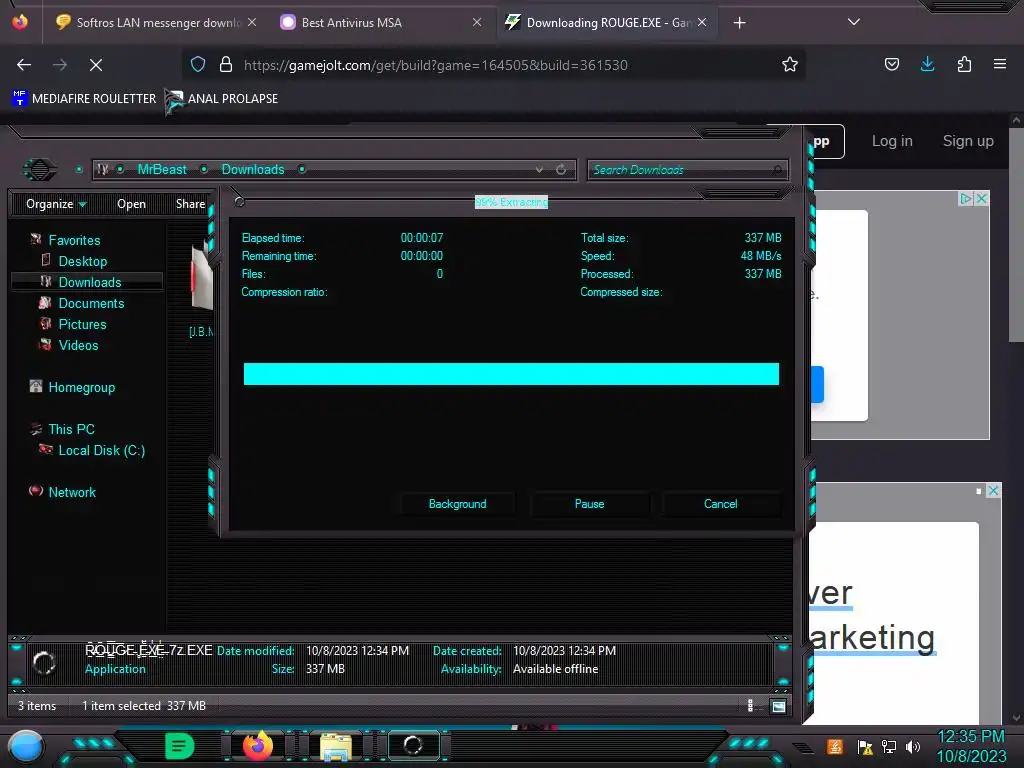Select Network in the navigation pane

point(72,492)
